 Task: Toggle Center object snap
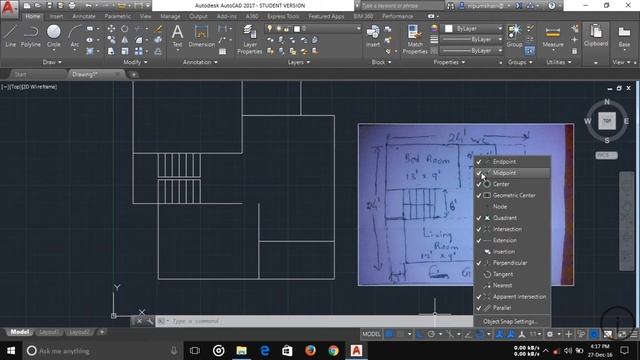tap(512, 184)
